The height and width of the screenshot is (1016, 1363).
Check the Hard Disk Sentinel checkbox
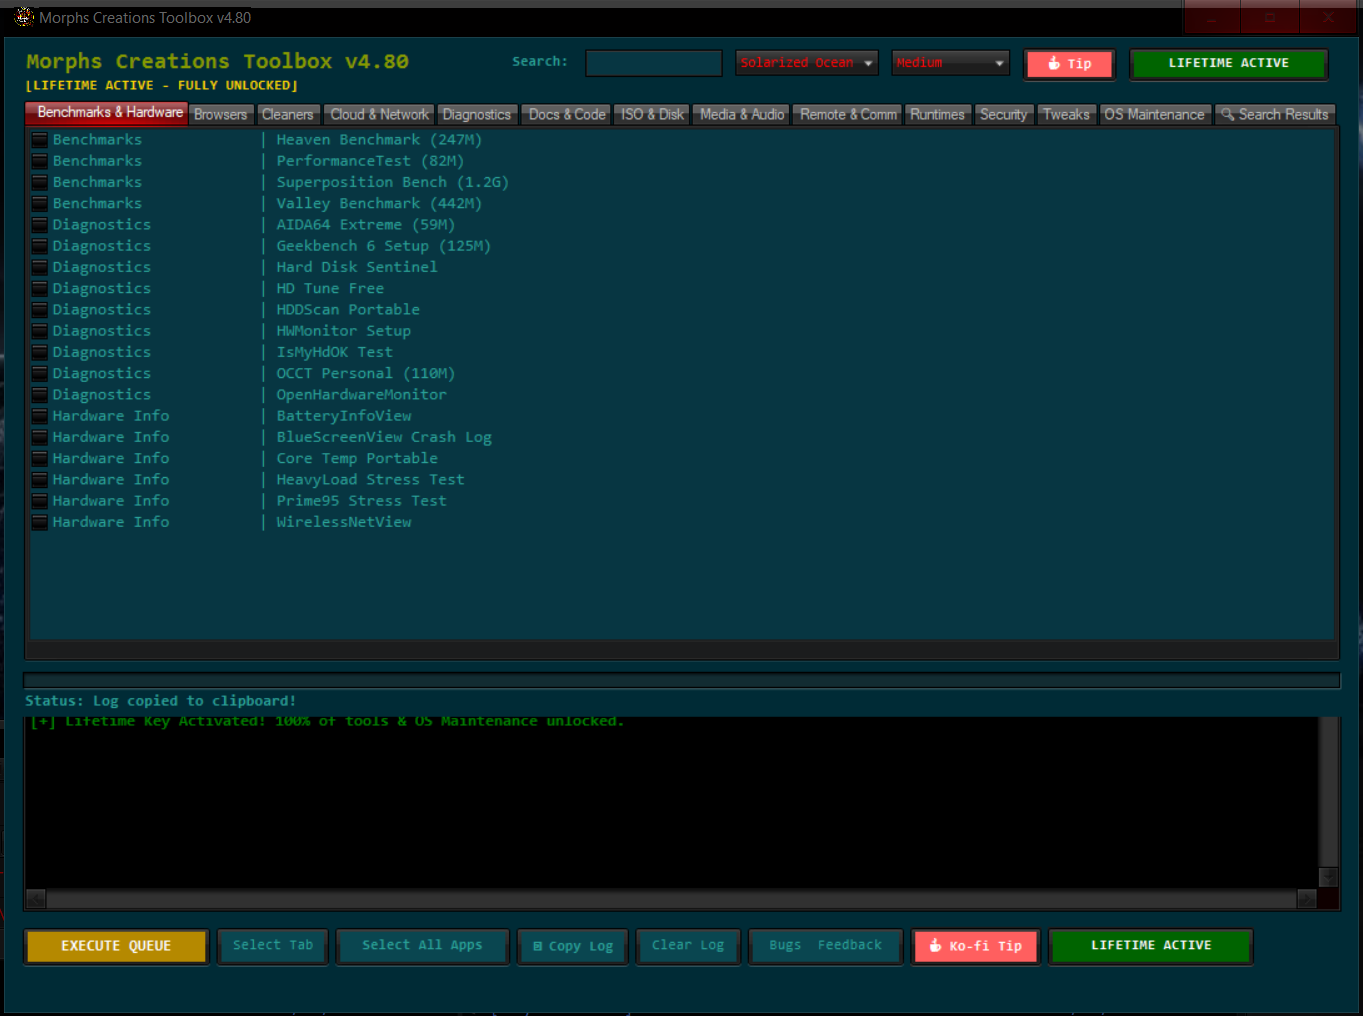pyautogui.click(x=40, y=268)
